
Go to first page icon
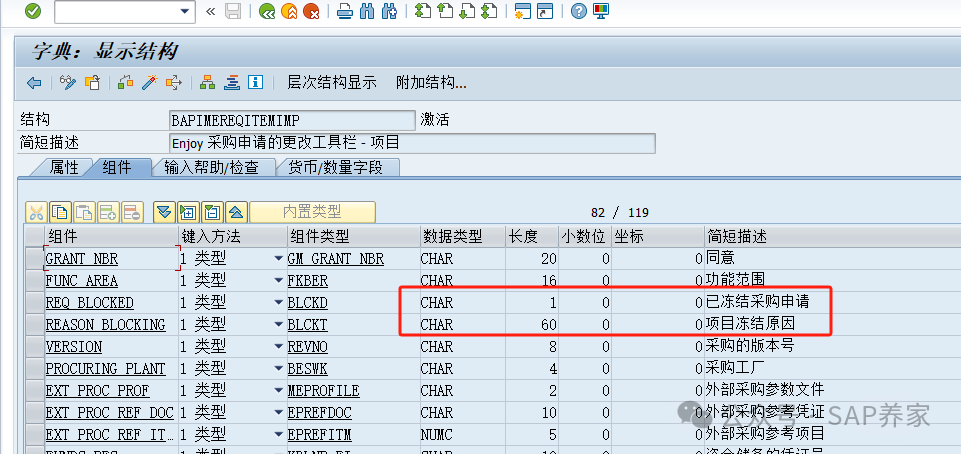pos(422,11)
